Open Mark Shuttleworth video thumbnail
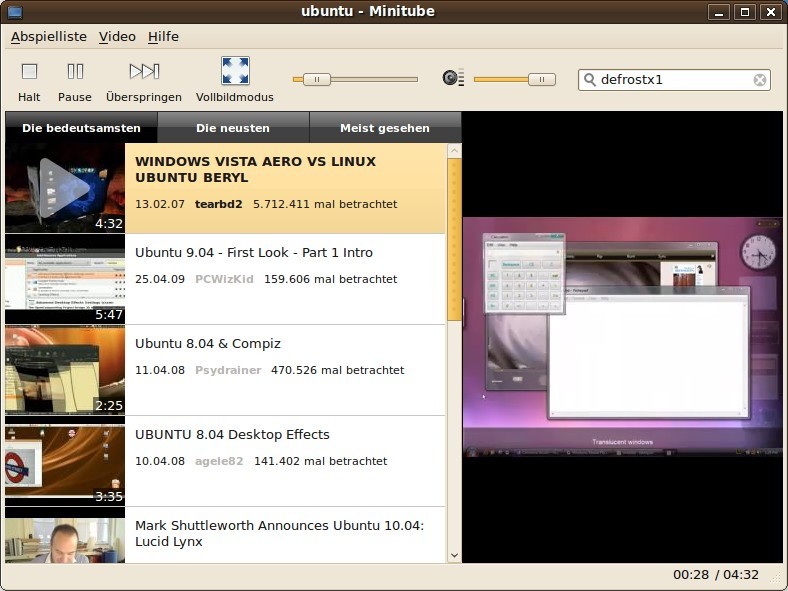This screenshot has height=591, width=788. [x=65, y=535]
